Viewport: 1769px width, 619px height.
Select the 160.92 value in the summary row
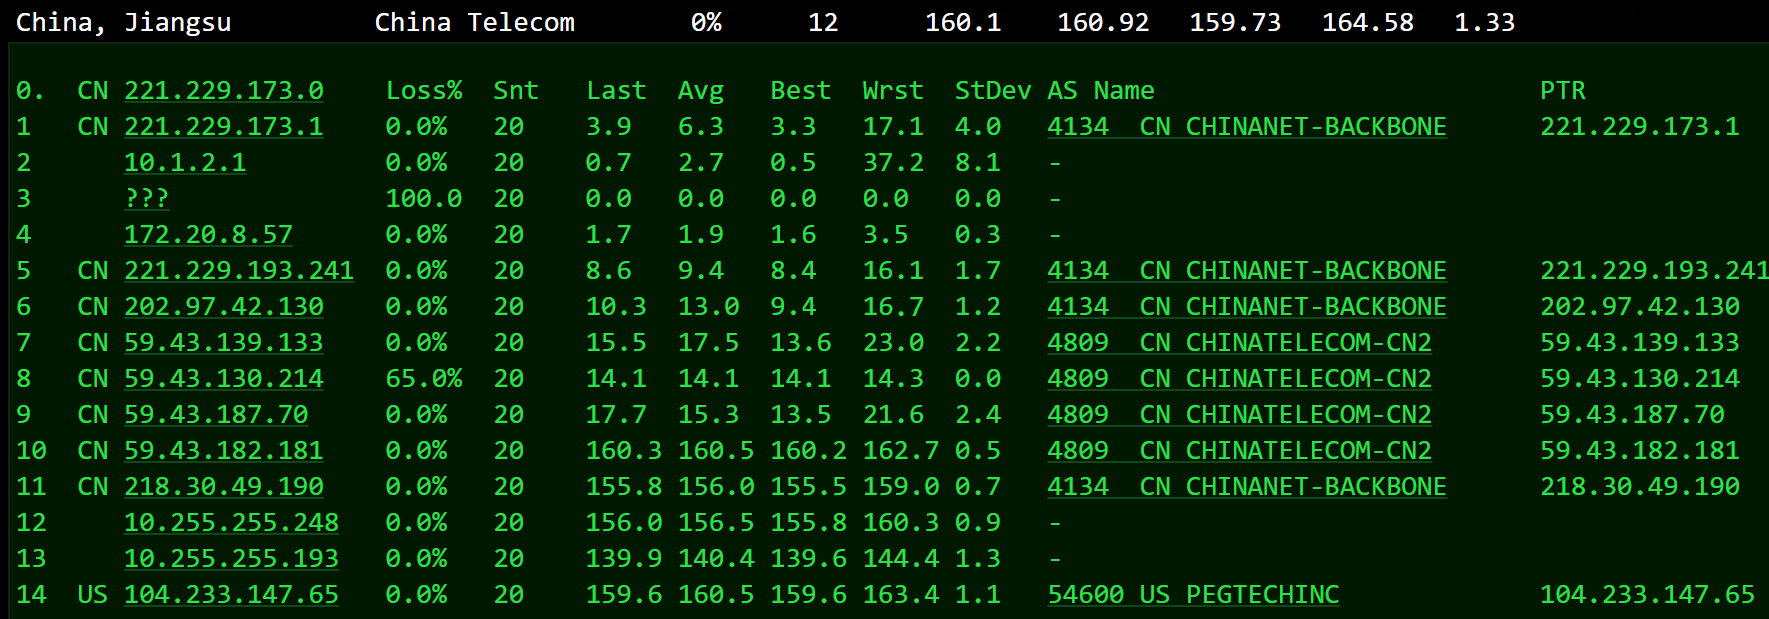(x=1103, y=23)
